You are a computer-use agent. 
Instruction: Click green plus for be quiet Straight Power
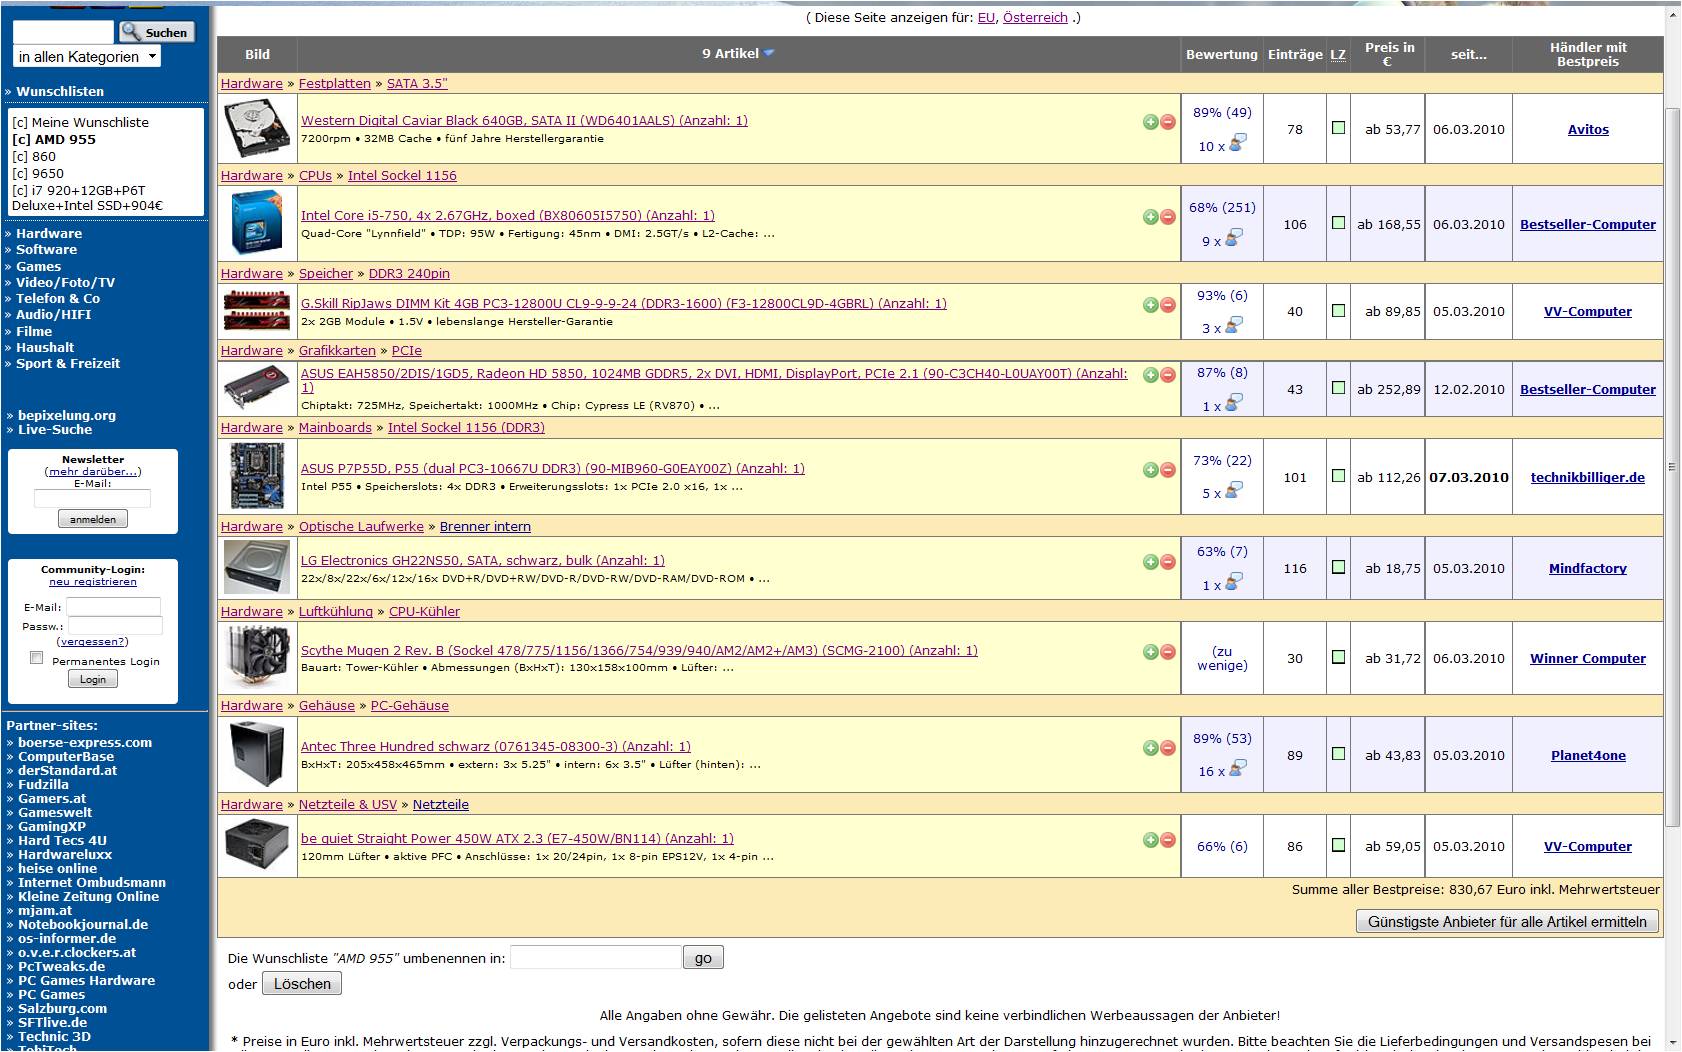click(1150, 840)
